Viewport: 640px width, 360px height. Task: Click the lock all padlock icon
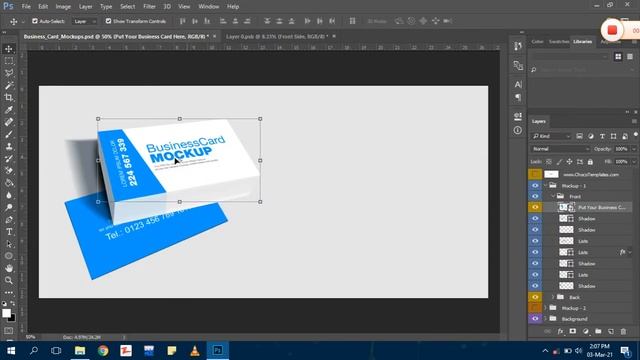(x=590, y=162)
